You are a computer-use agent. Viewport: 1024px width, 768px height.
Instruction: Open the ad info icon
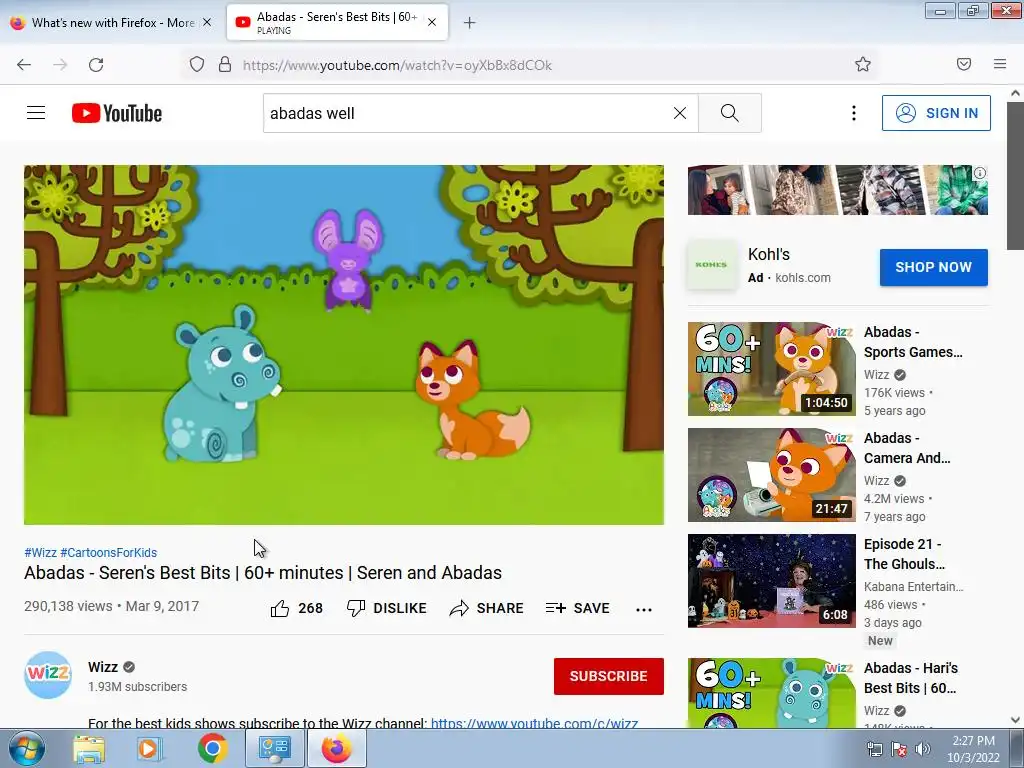tap(980, 173)
